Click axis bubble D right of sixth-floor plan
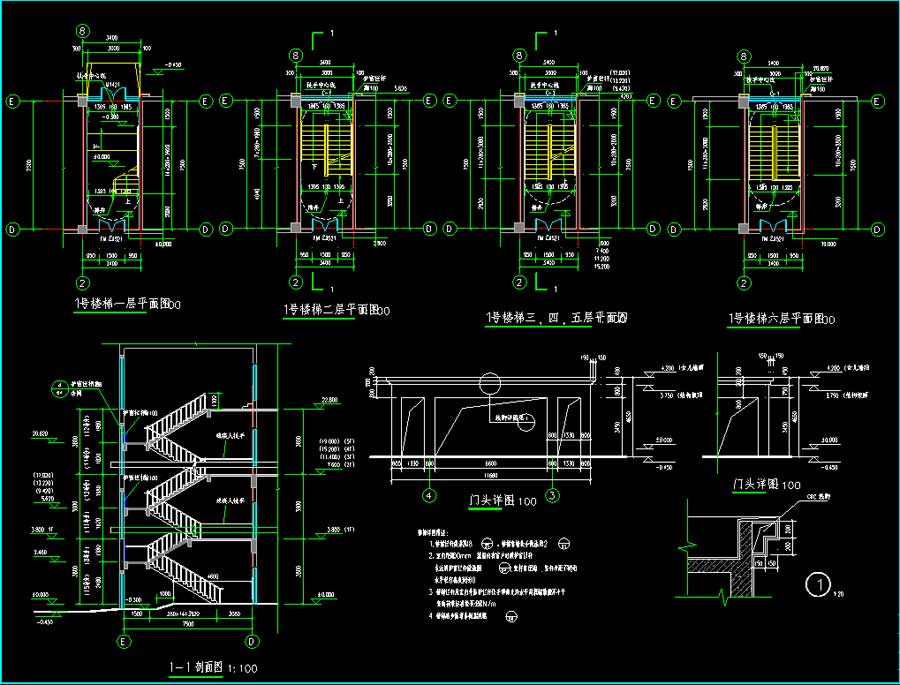The height and width of the screenshot is (685, 900). [x=878, y=229]
